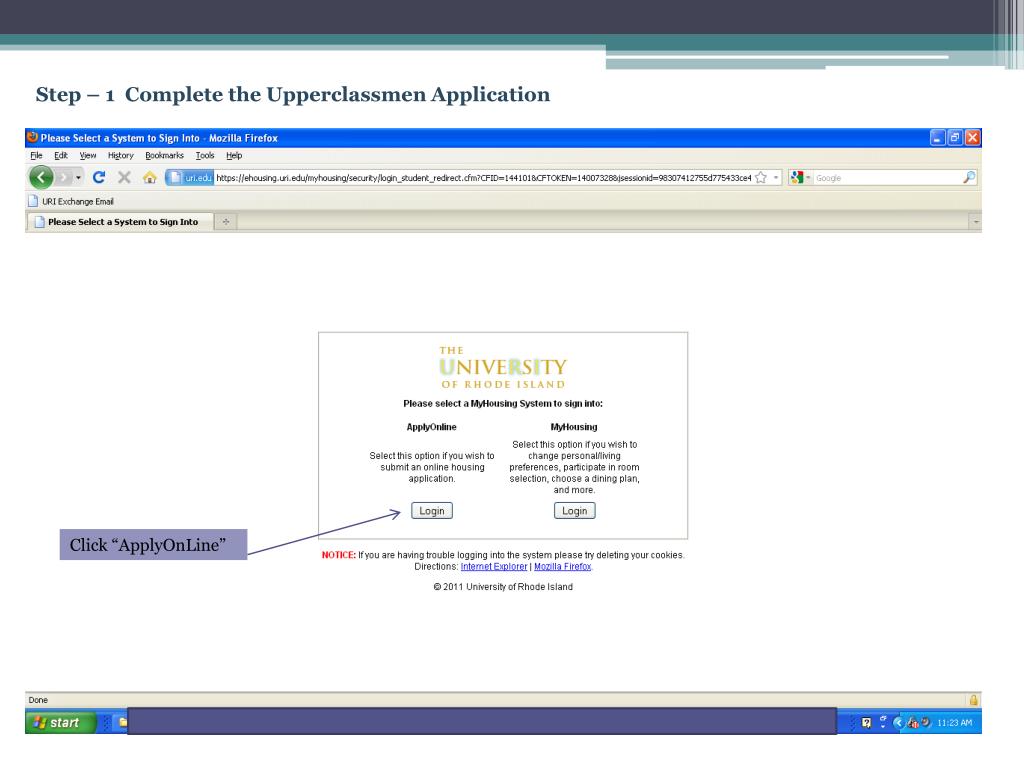Click the tray icon with the red badge

(x=912, y=722)
